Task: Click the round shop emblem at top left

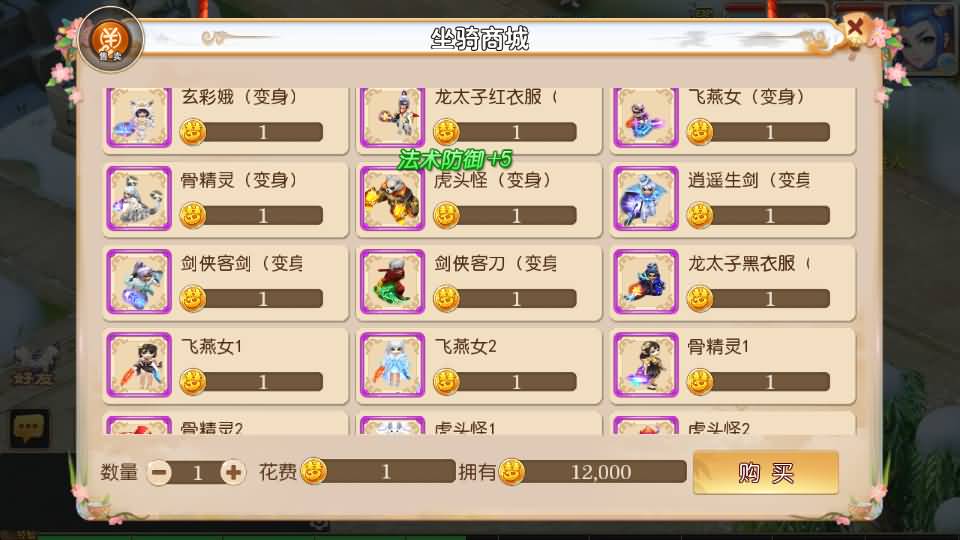Action: [111, 40]
